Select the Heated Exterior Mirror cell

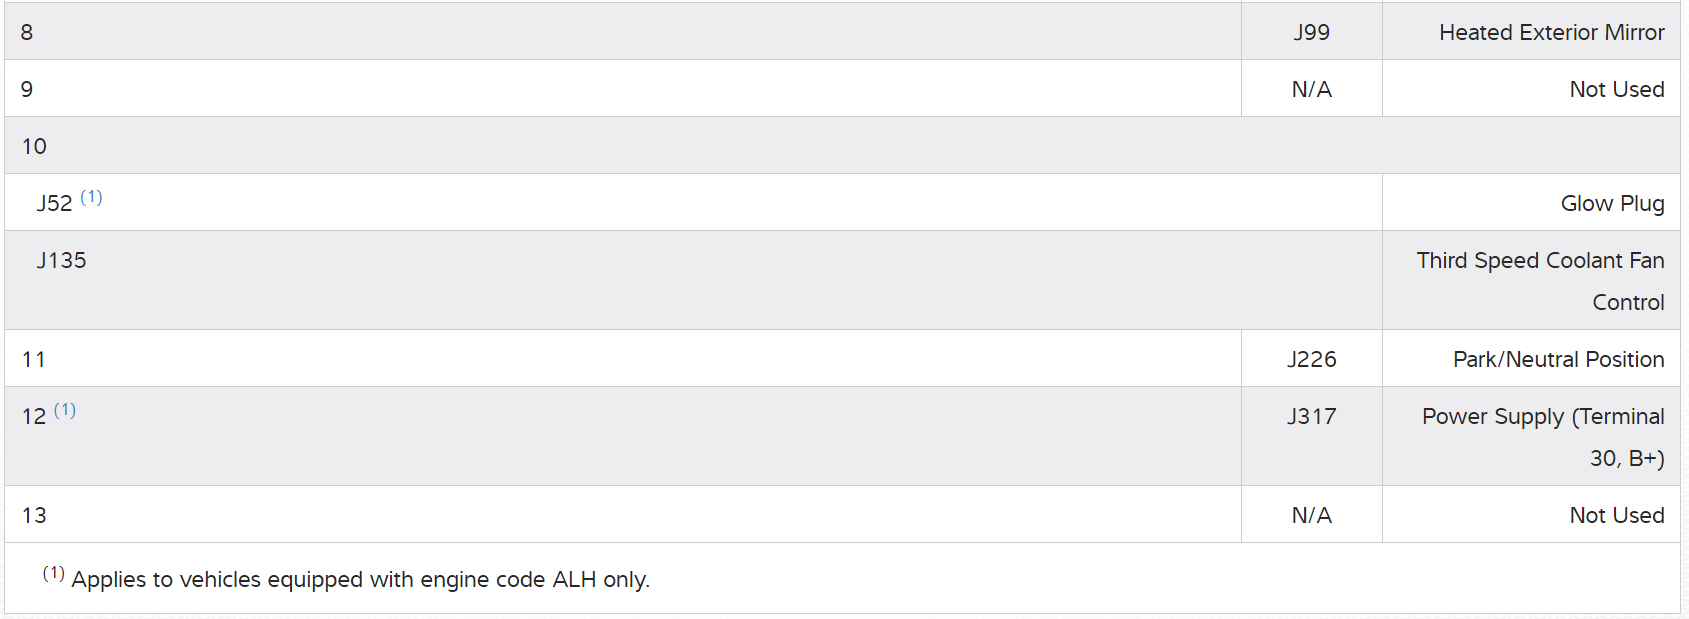pyautogui.click(x=1551, y=33)
